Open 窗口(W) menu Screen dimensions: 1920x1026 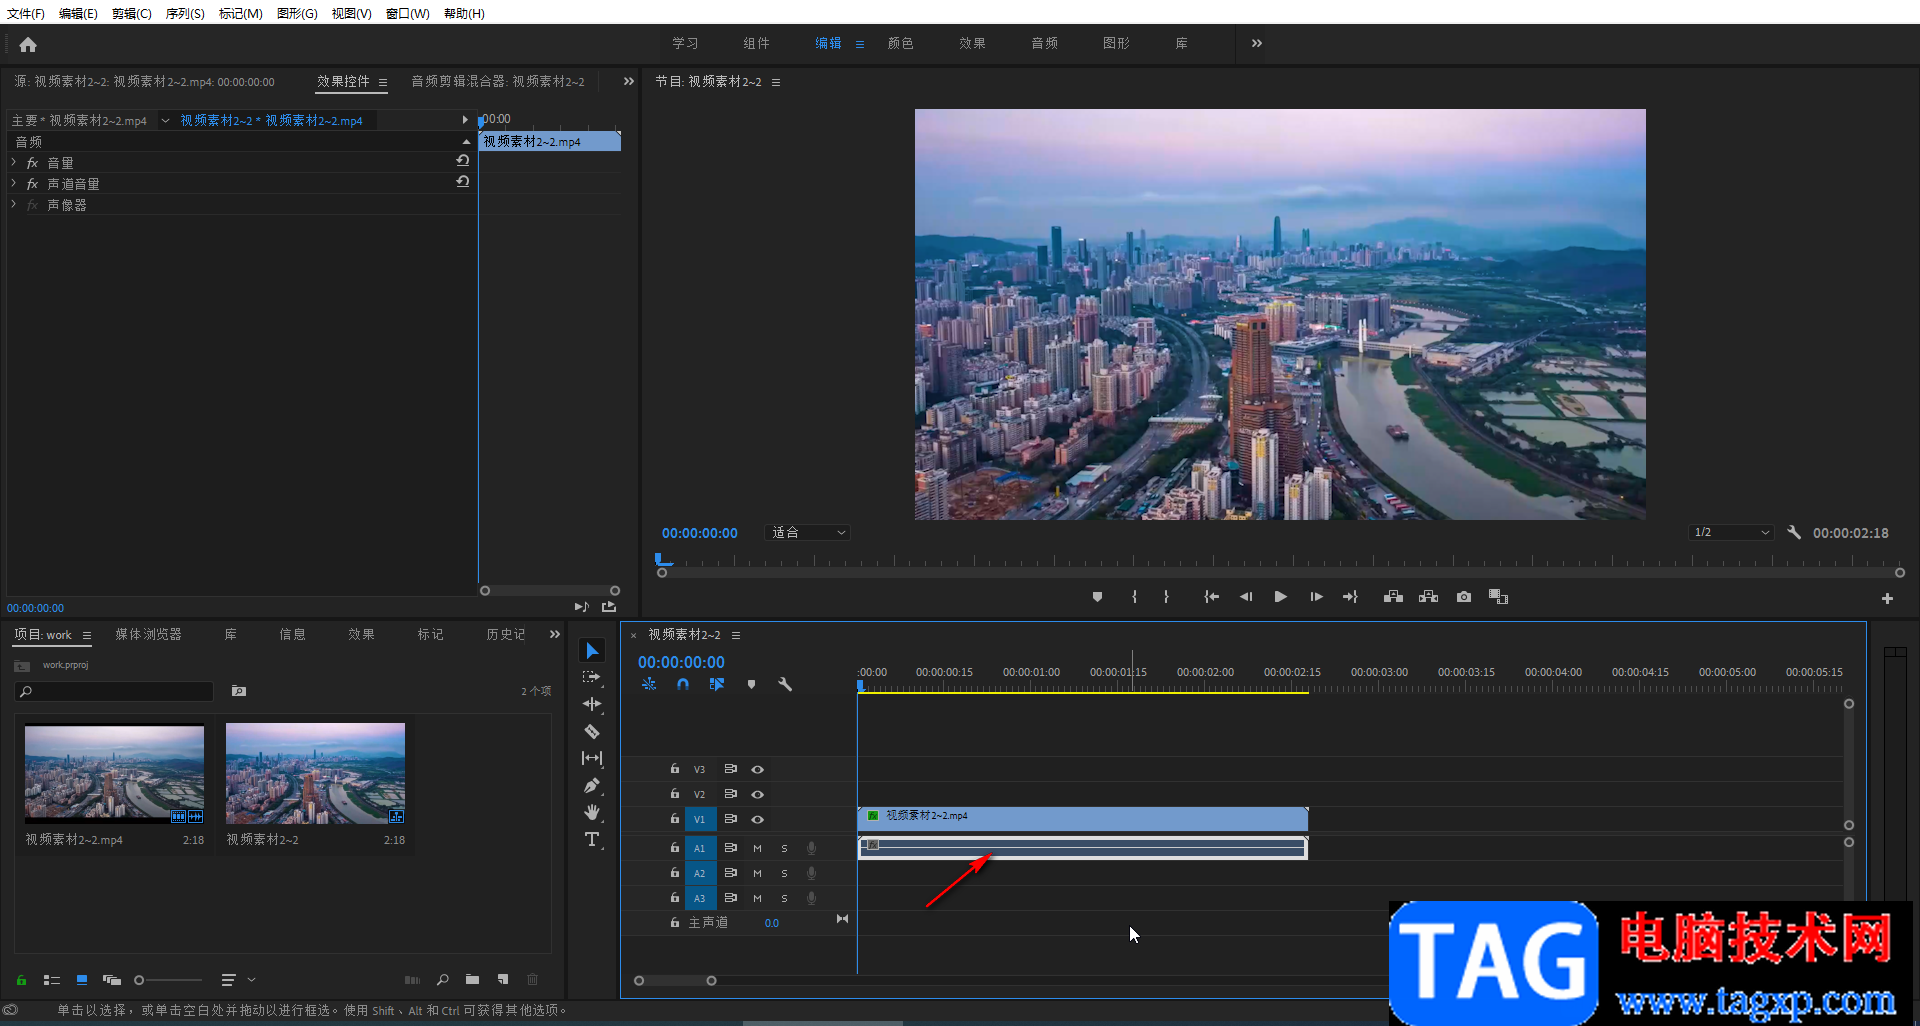(x=408, y=13)
